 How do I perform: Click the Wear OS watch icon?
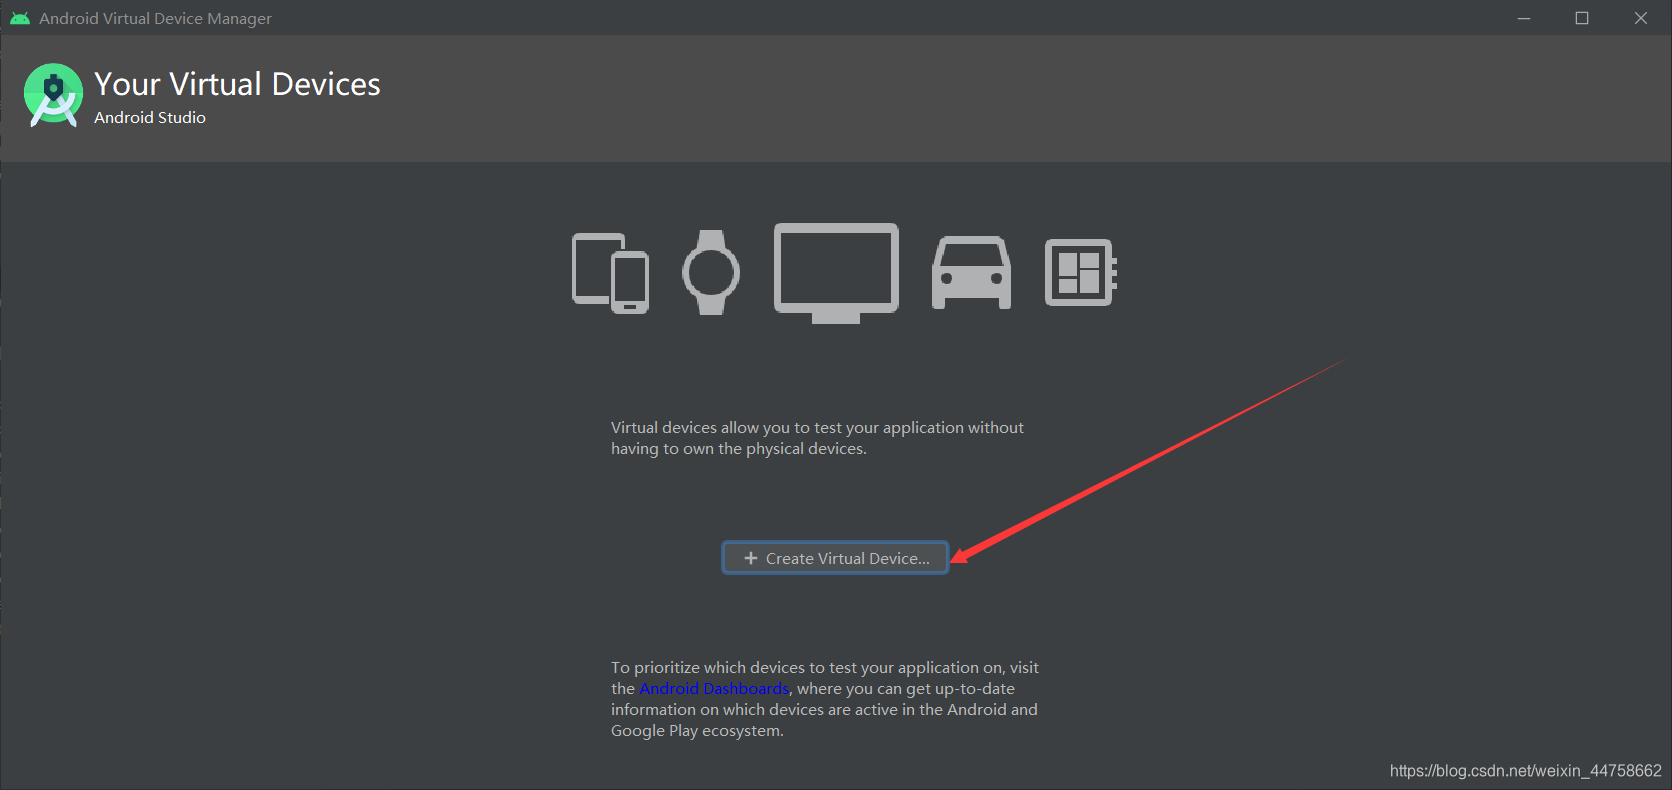point(711,272)
